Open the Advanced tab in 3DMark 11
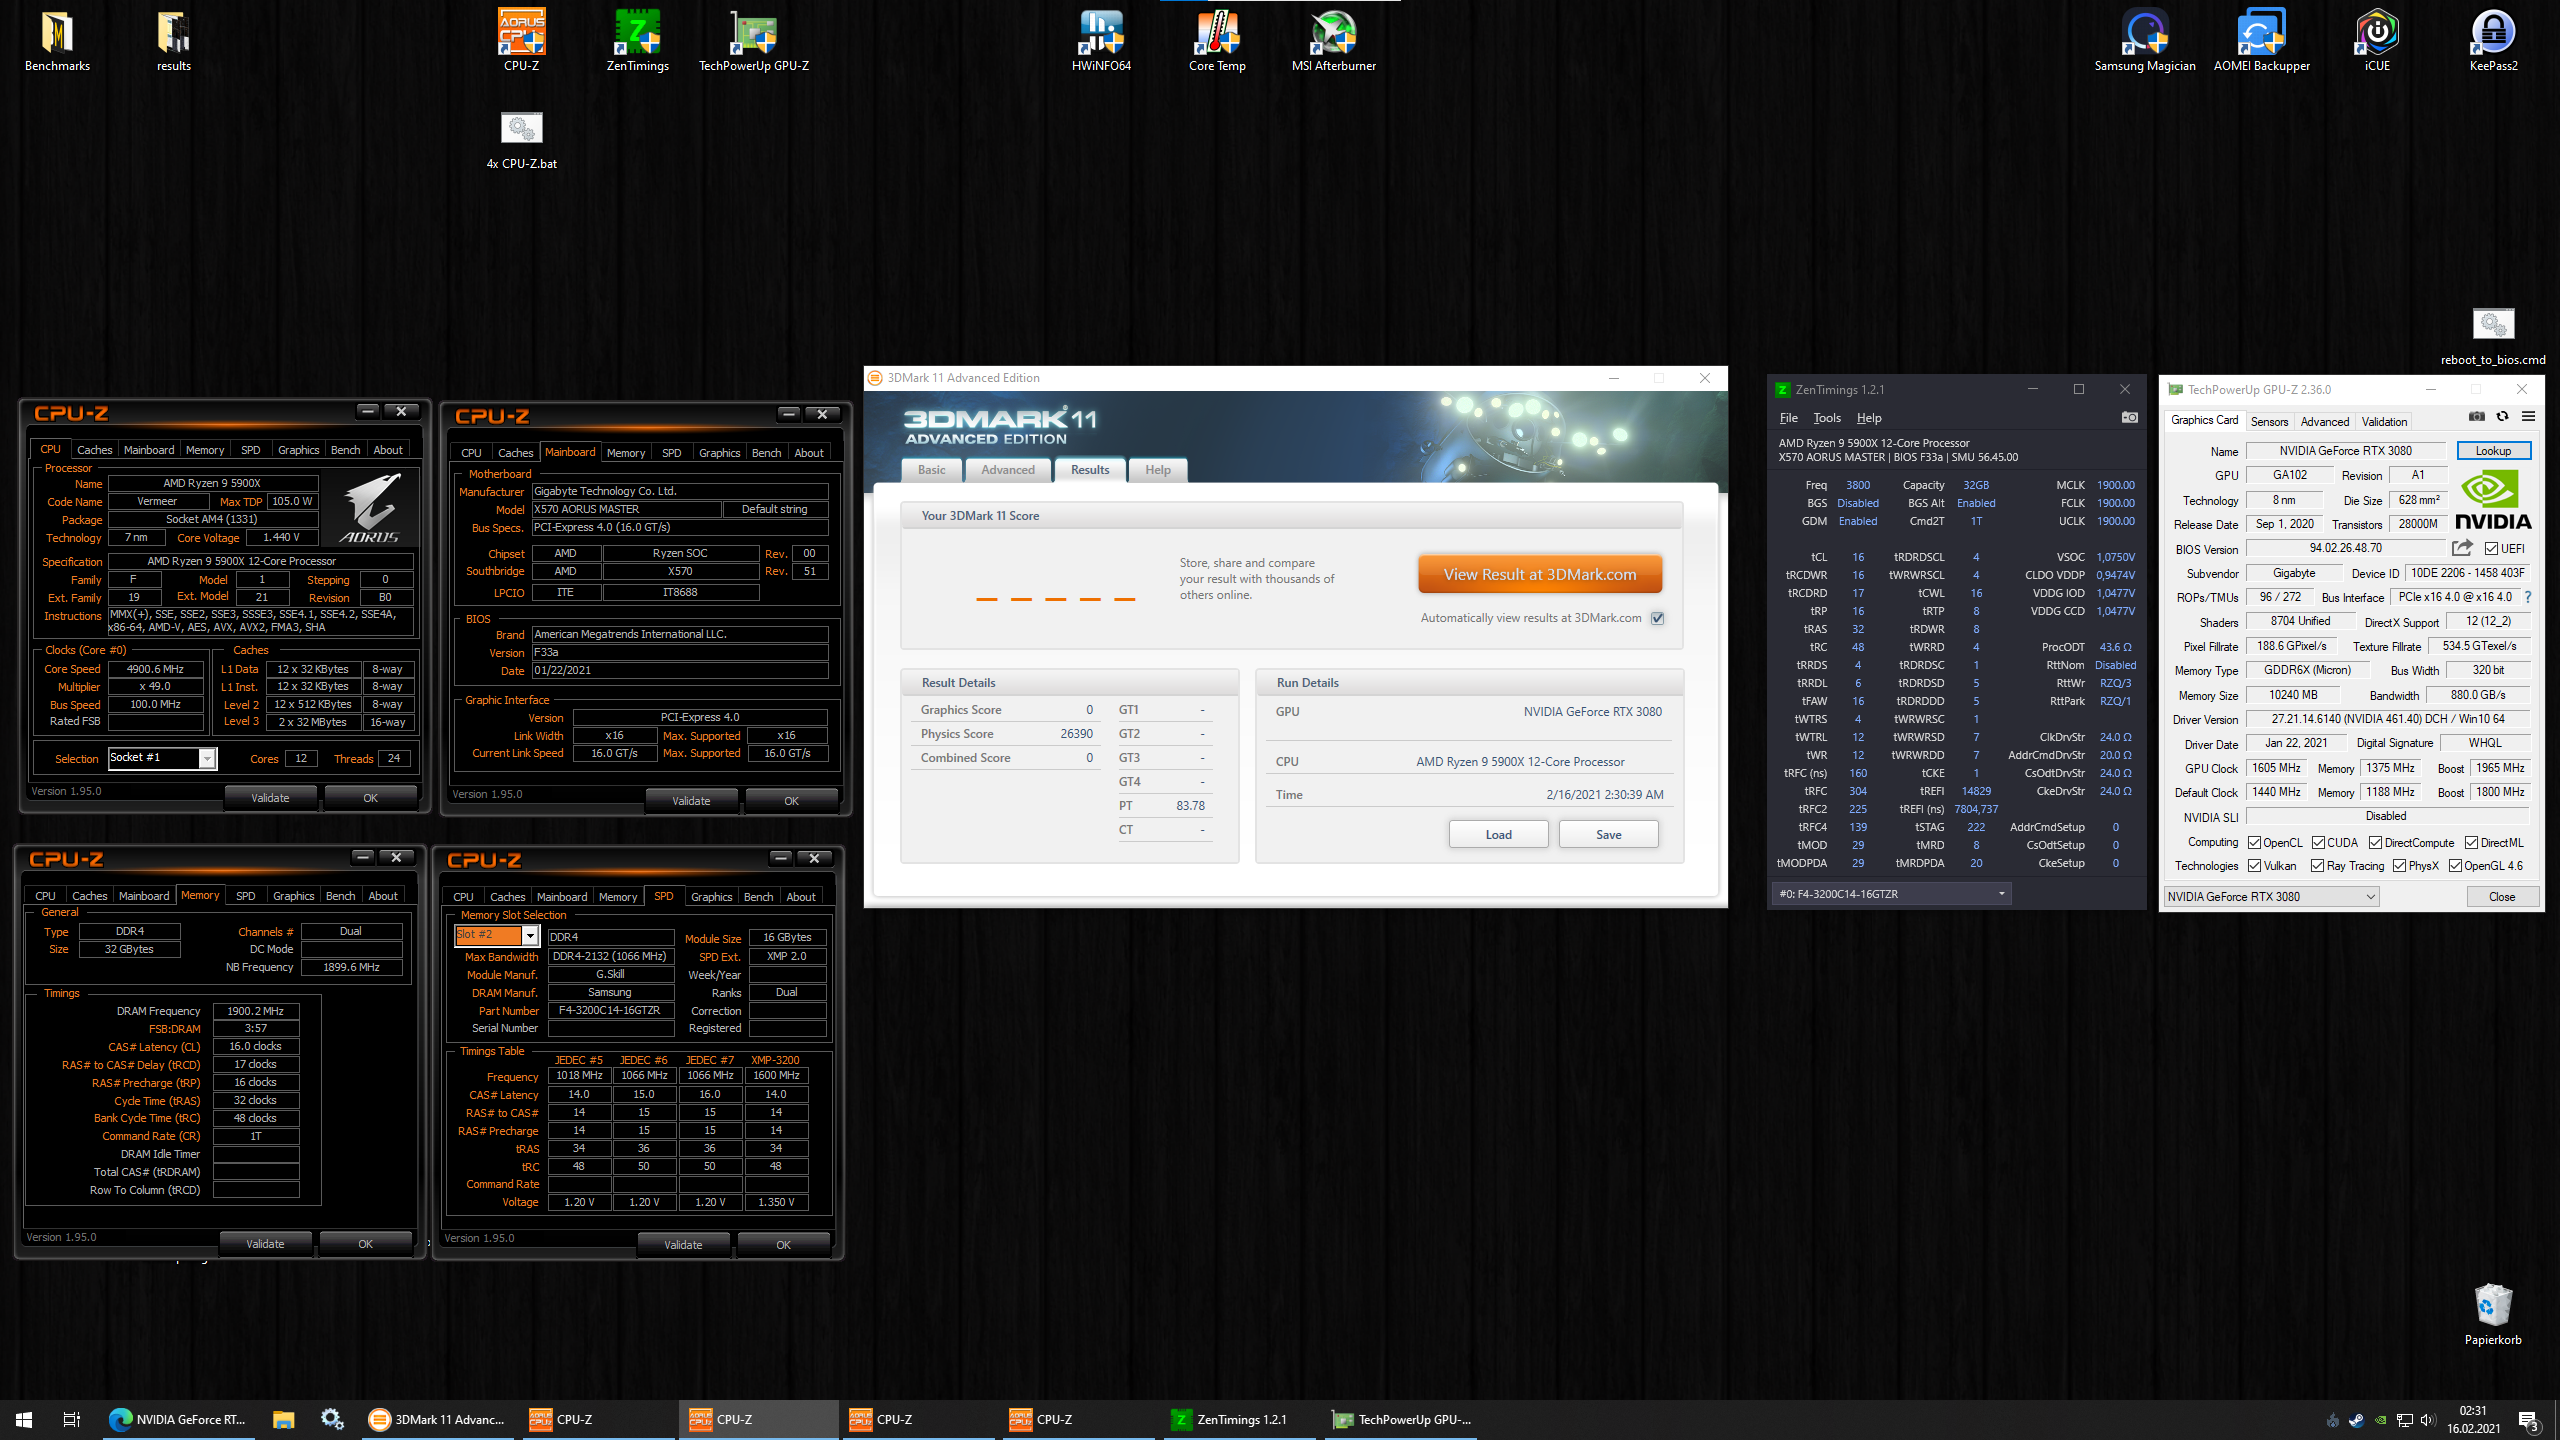This screenshot has height=1440, width=2560. click(x=1007, y=470)
